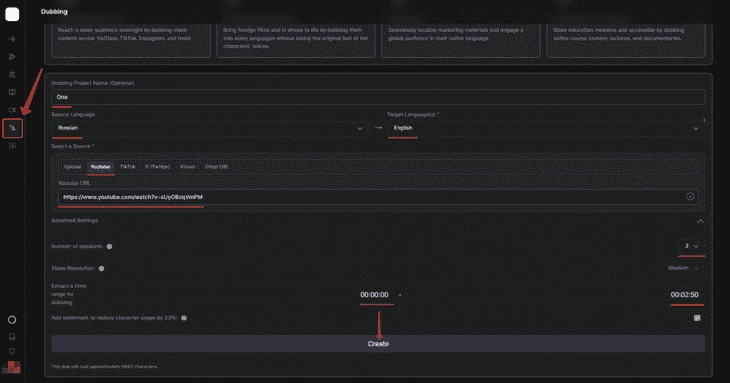730x383 pixels.
Task: Open the Speech Synthesis sidebar icon
Action: pyautogui.click(x=12, y=39)
